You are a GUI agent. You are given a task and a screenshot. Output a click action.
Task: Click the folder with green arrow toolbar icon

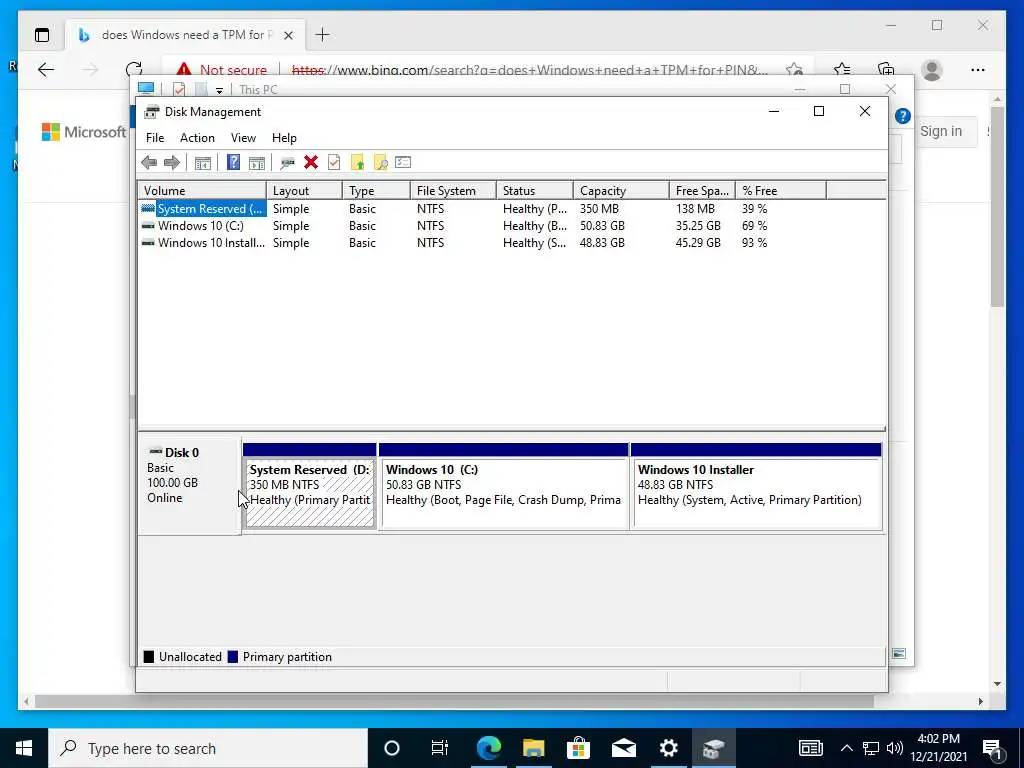pyautogui.click(x=357, y=163)
